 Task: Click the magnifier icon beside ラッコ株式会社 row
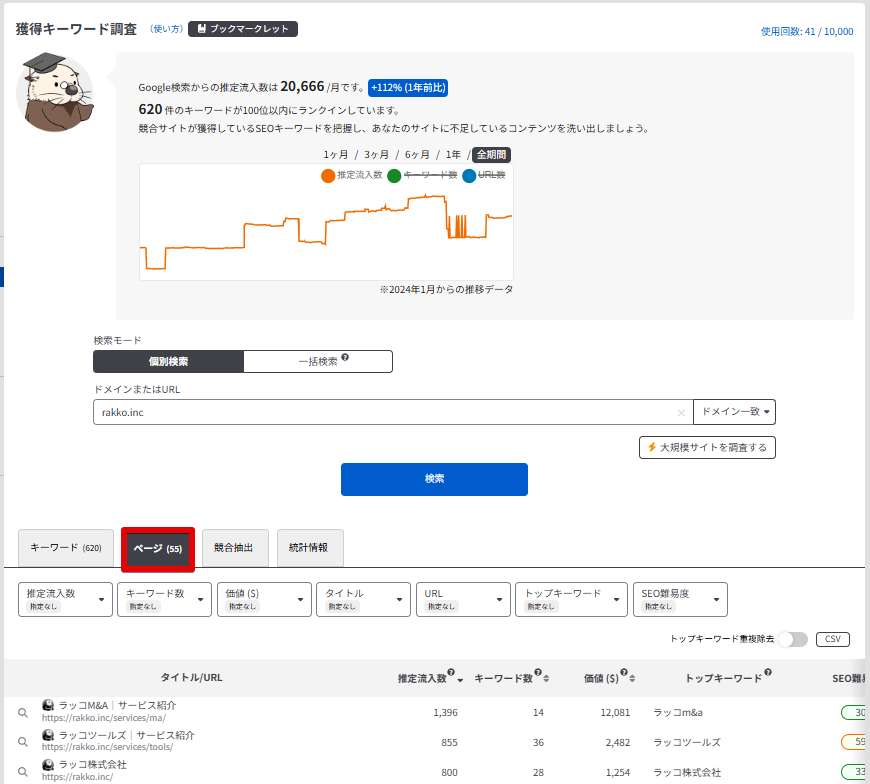pos(22,772)
